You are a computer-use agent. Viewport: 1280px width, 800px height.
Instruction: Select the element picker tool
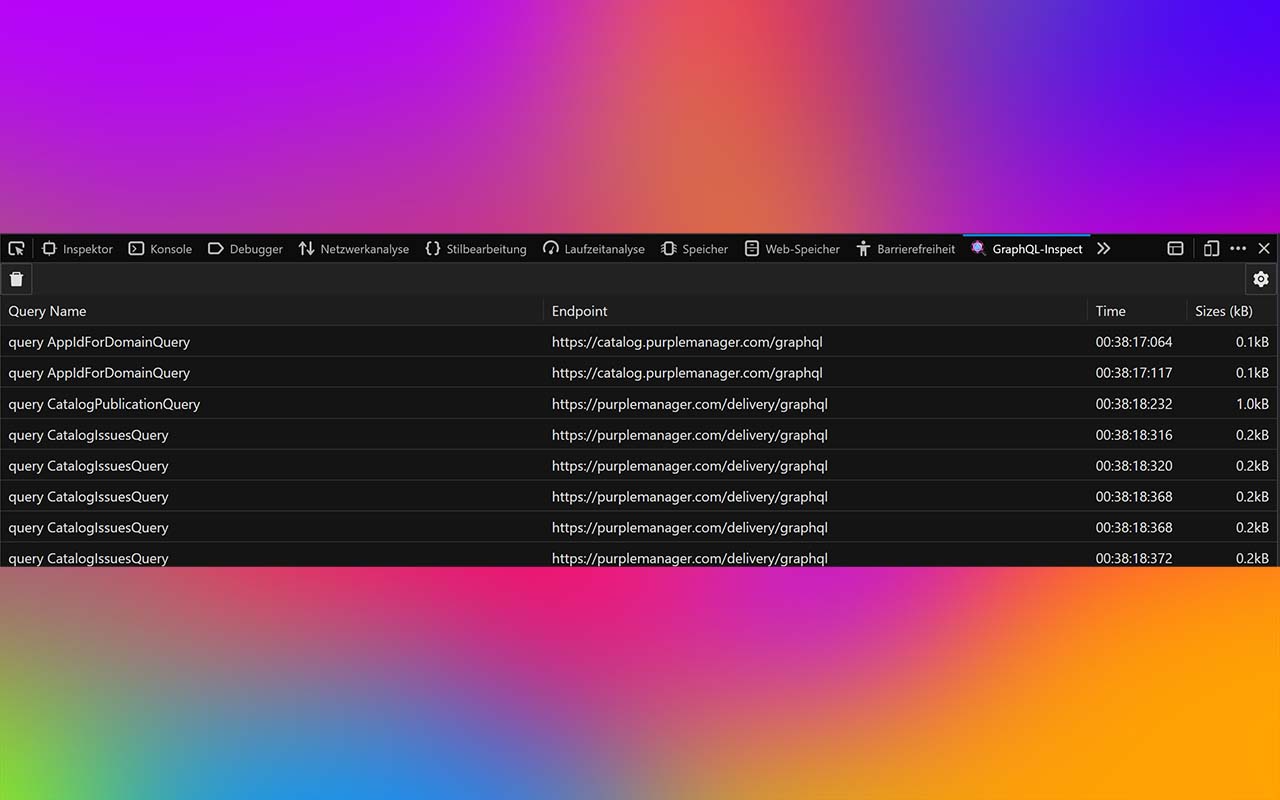click(x=16, y=248)
